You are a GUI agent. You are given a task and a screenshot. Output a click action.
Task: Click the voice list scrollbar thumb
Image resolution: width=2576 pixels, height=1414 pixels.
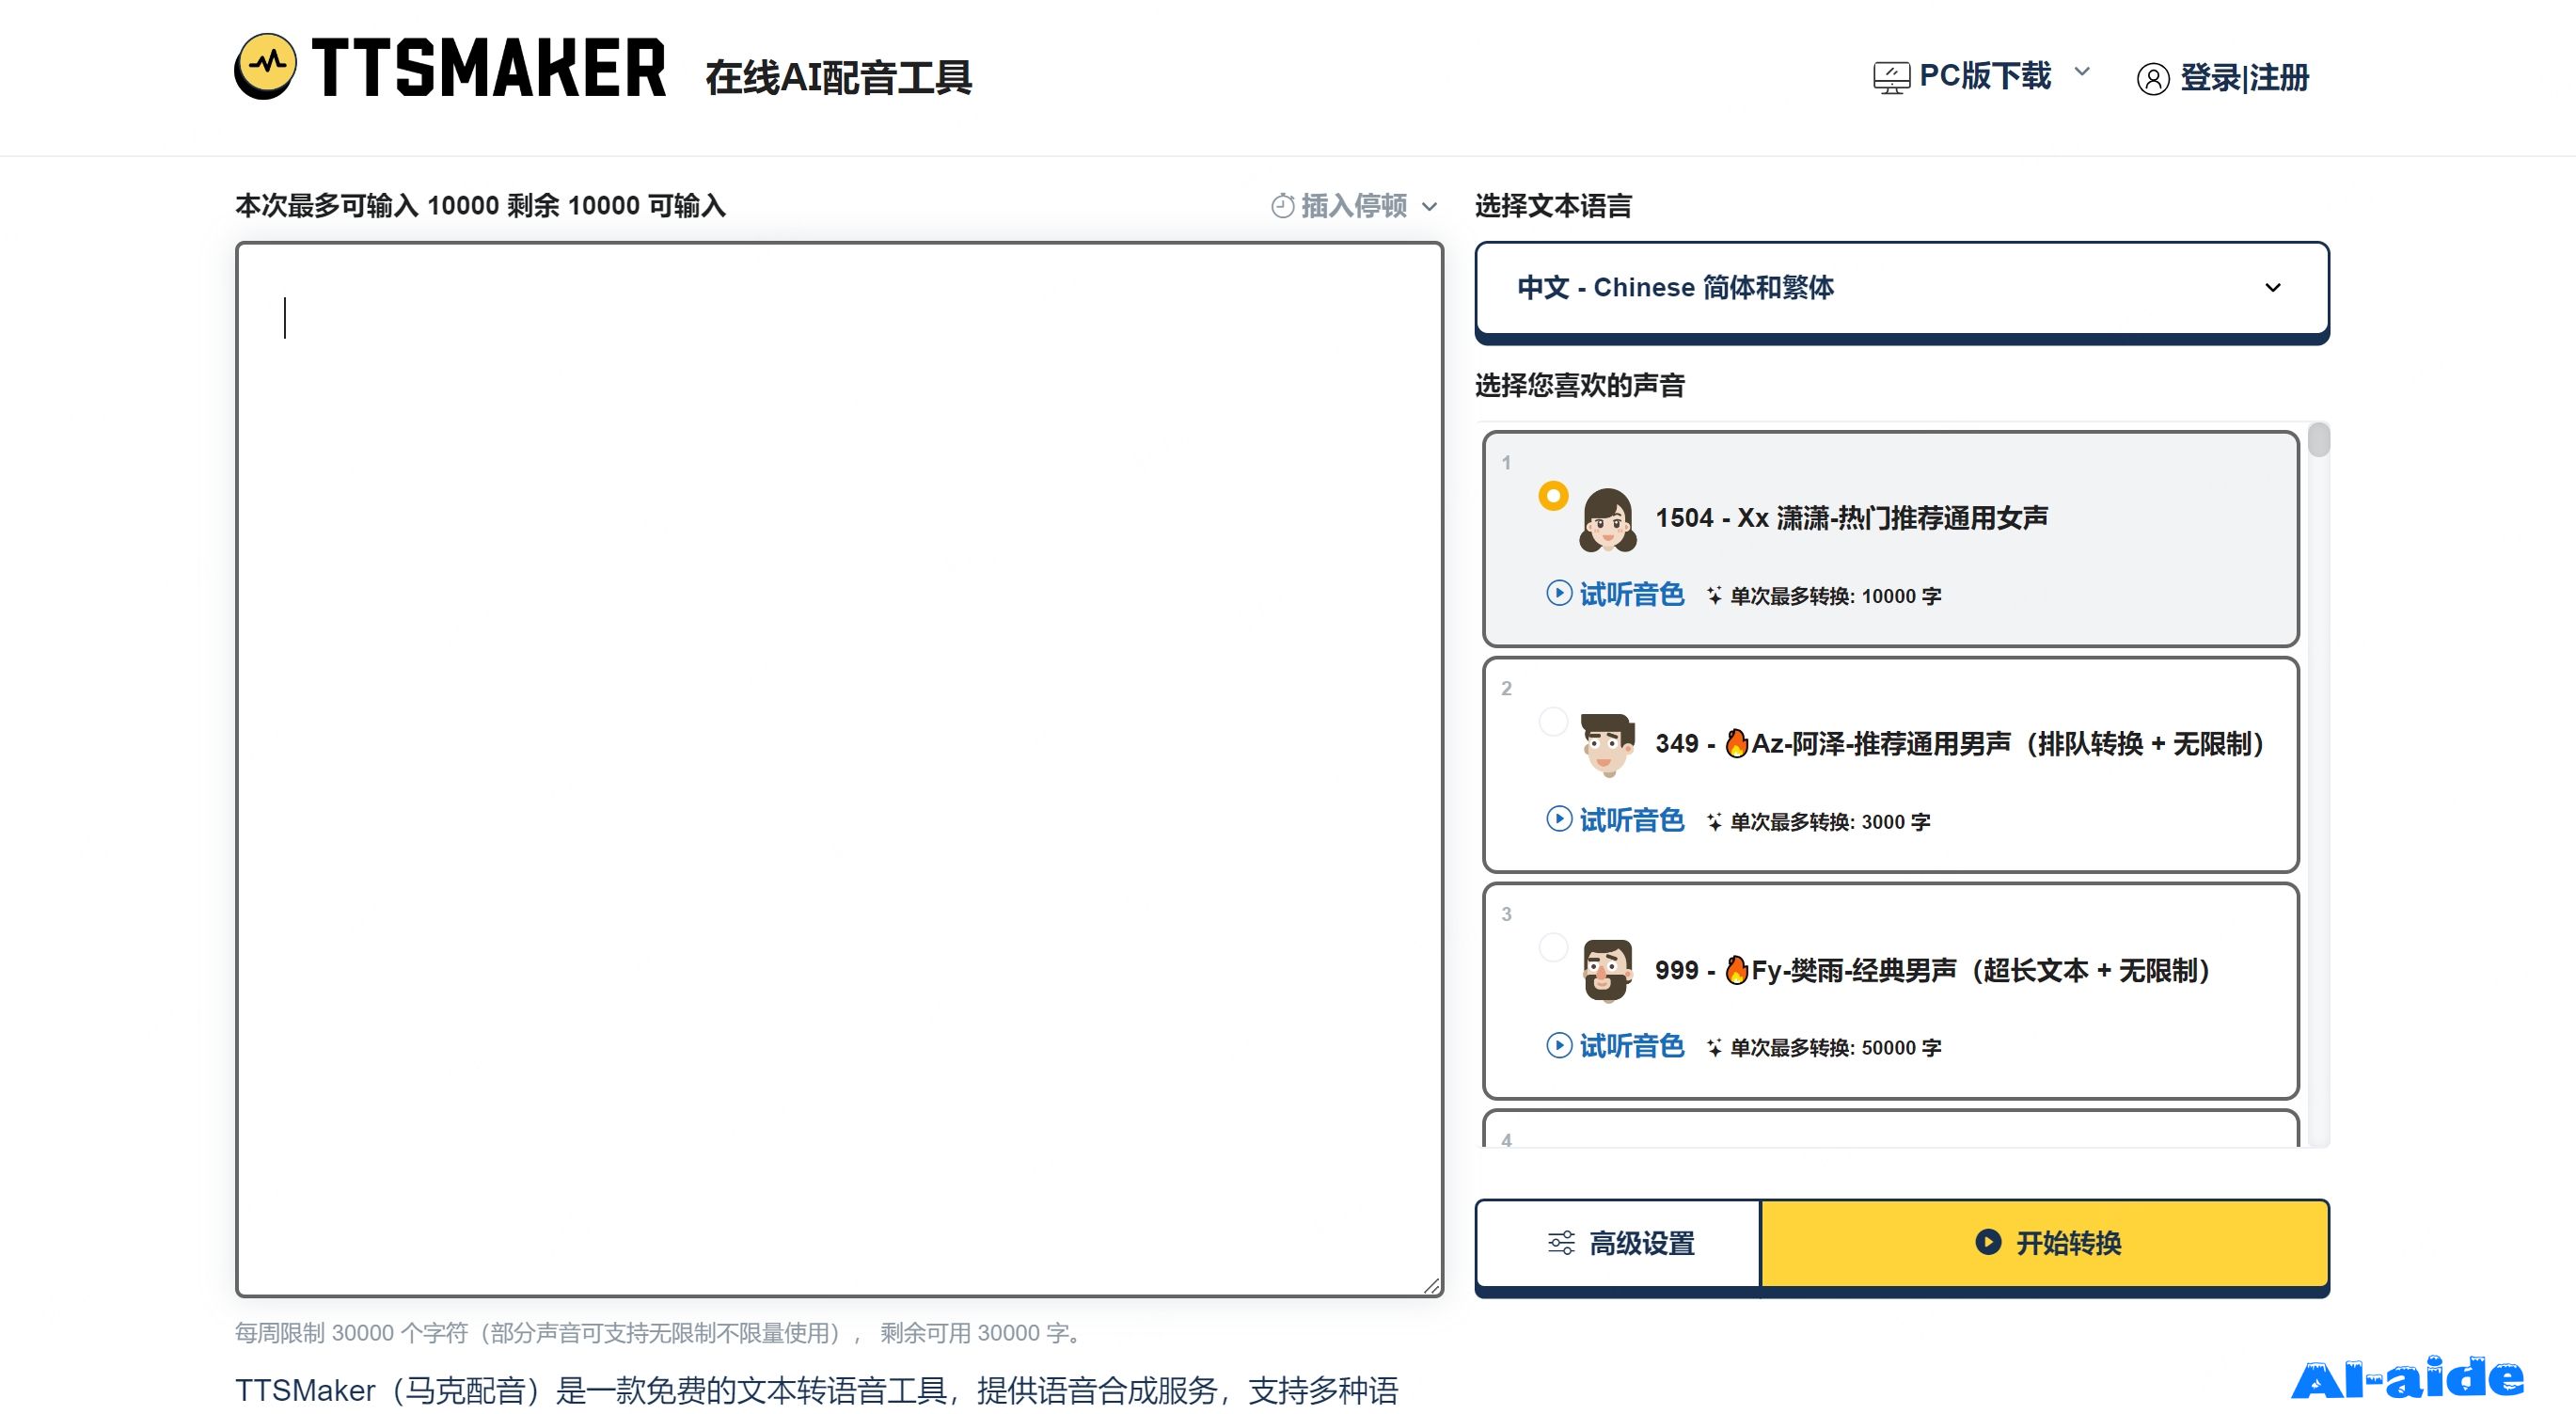click(2318, 440)
